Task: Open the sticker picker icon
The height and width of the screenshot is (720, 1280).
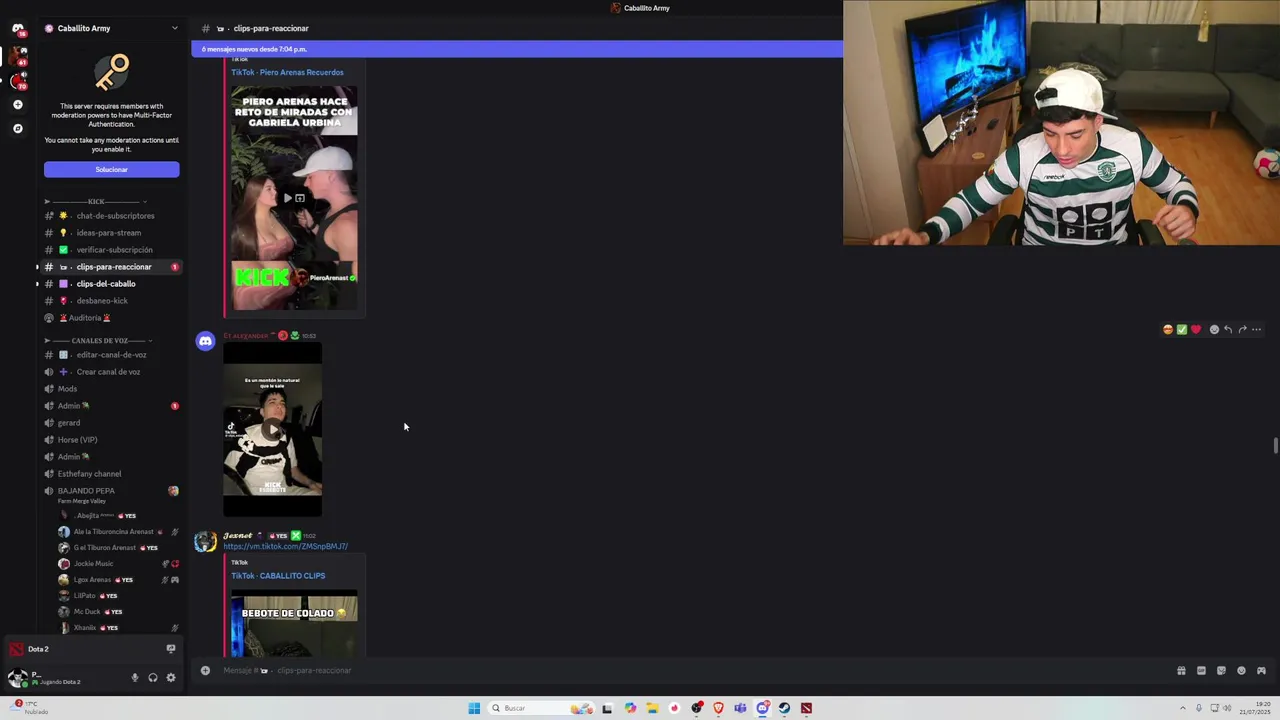Action: 1221,670
